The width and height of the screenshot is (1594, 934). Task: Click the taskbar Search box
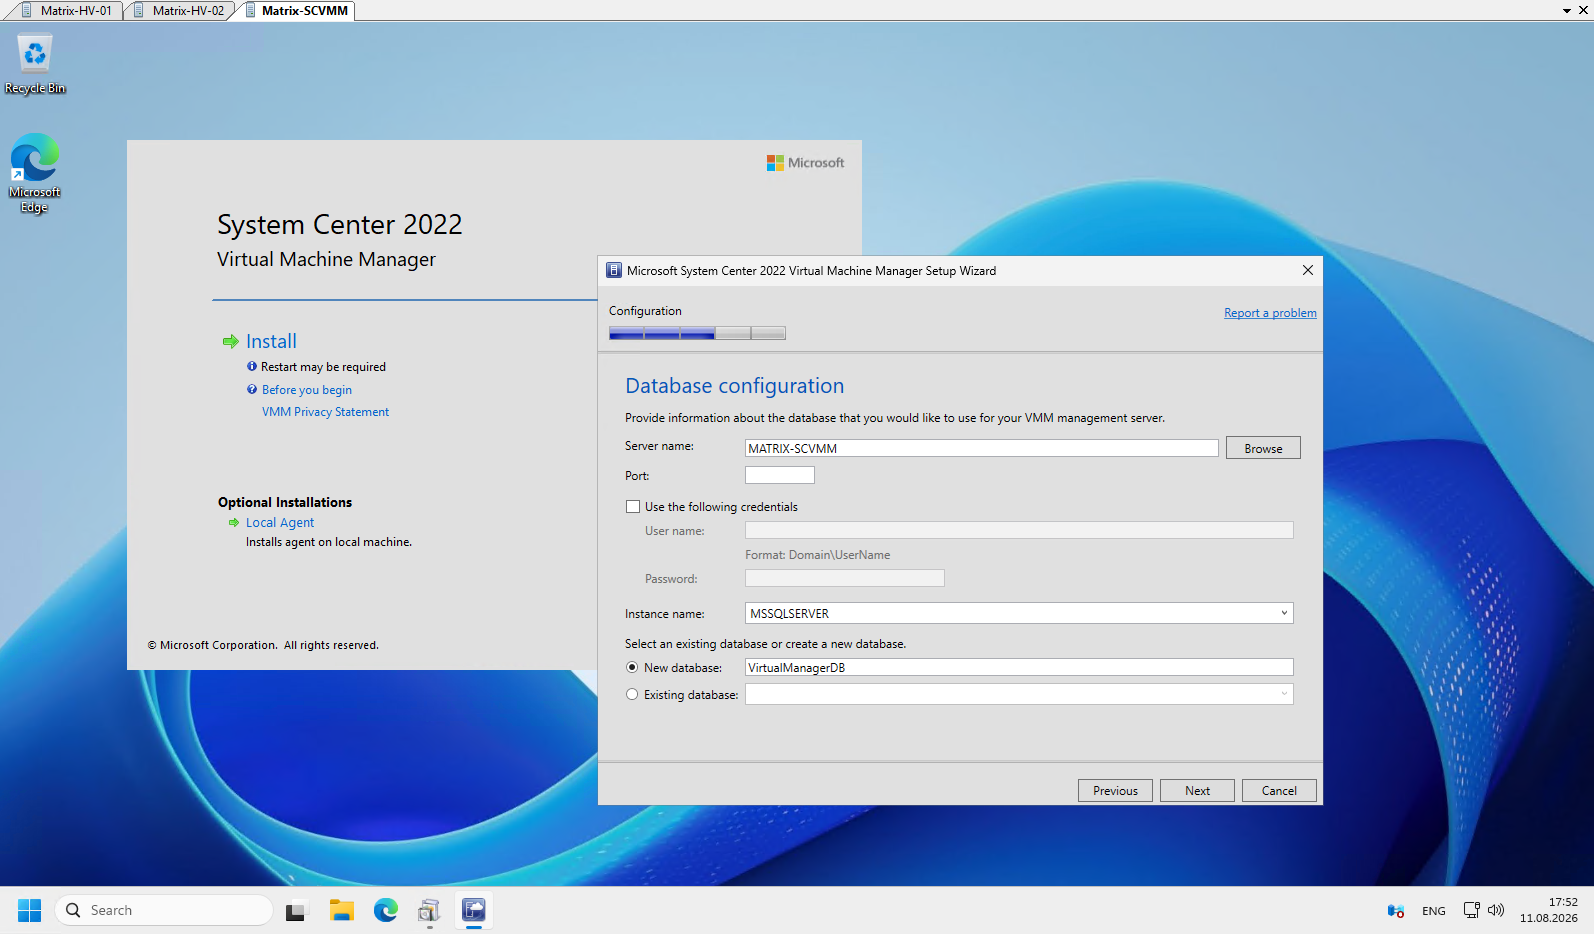coord(164,910)
